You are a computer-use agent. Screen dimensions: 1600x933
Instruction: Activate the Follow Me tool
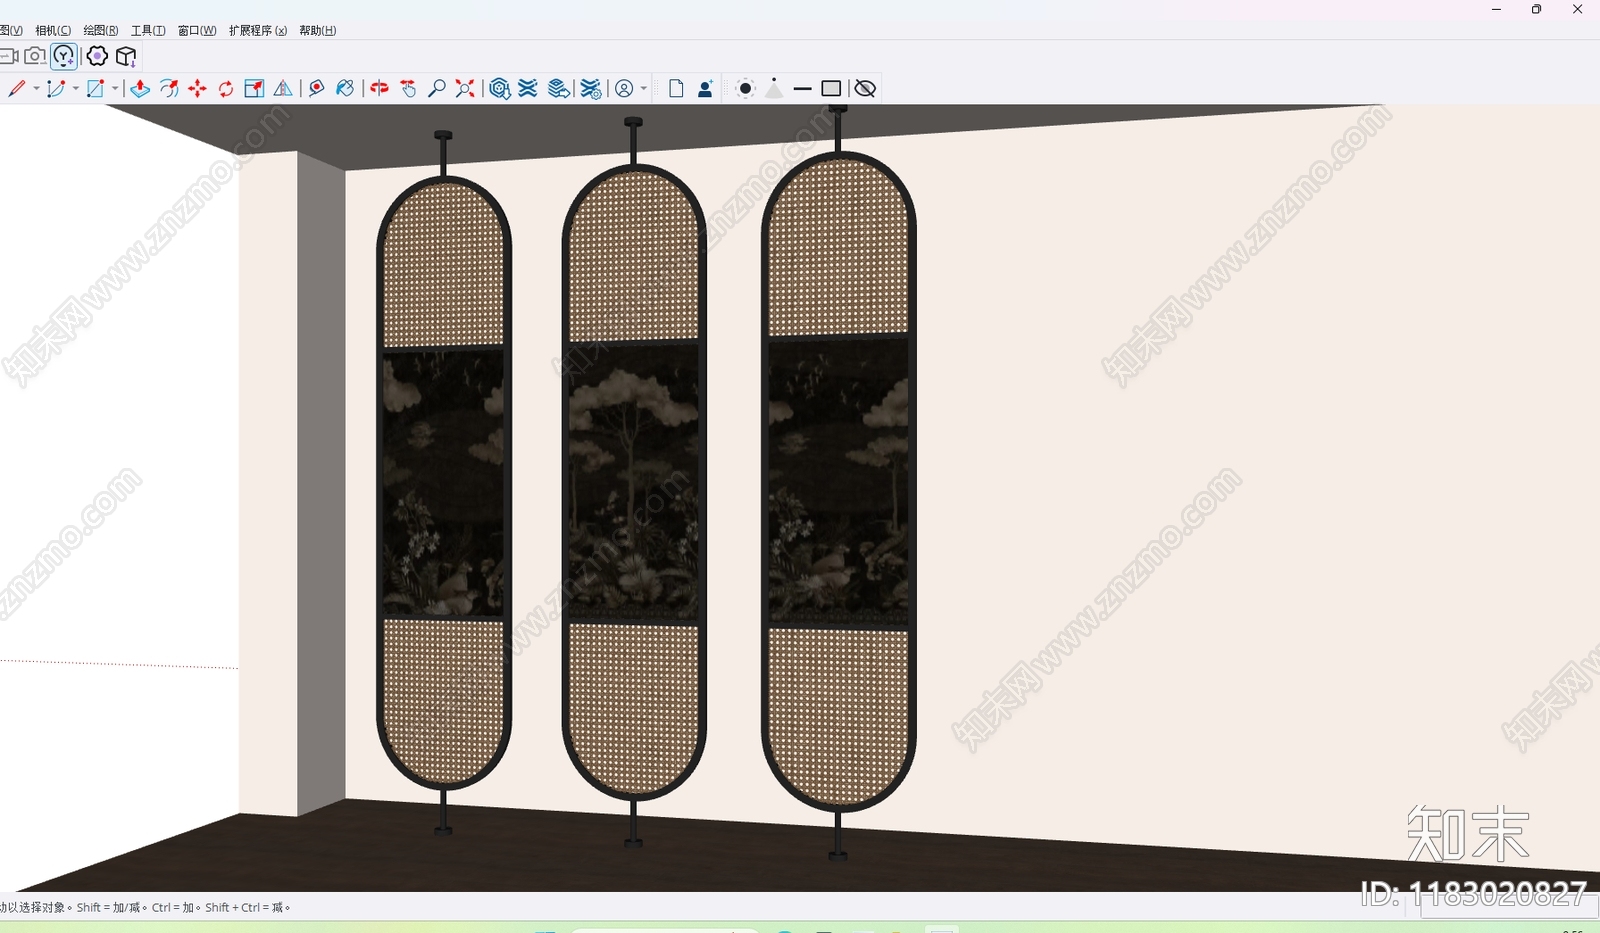pyautogui.click(x=169, y=88)
